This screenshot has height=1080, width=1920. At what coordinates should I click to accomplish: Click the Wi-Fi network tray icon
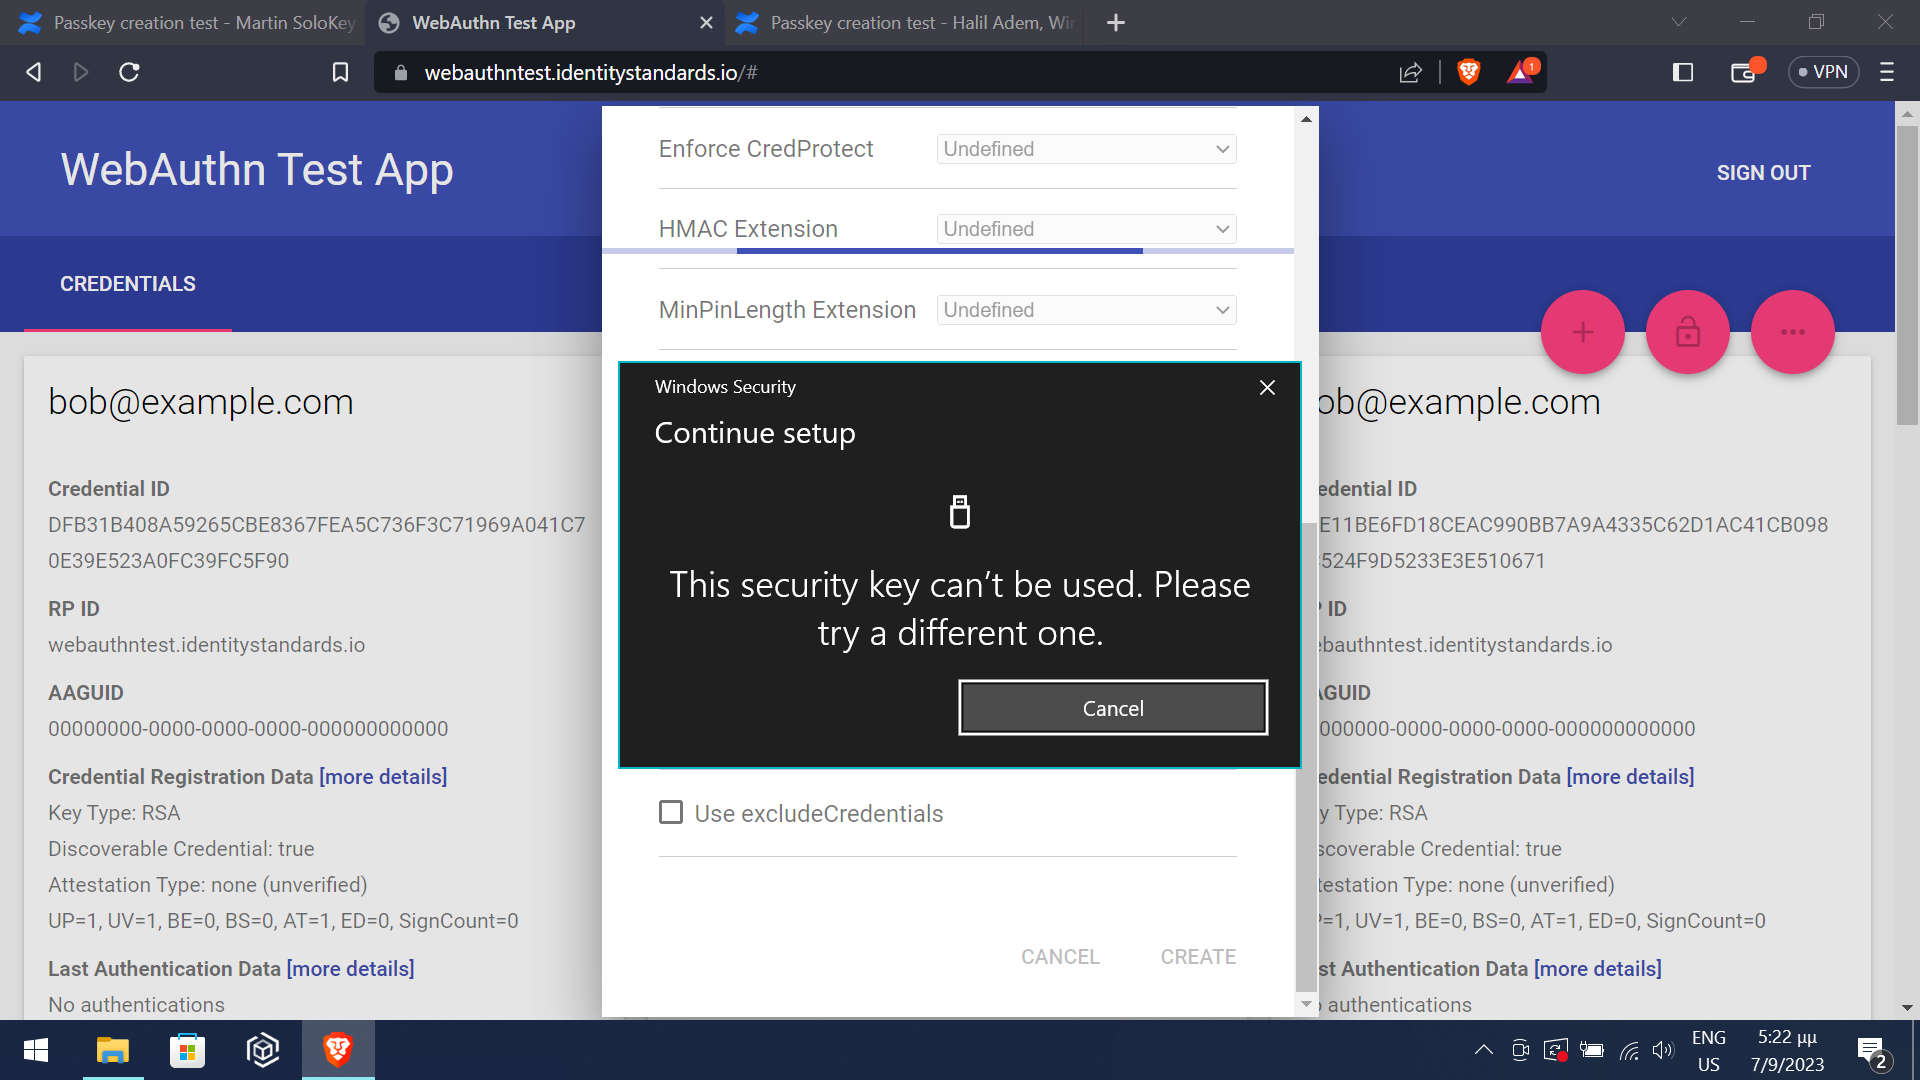[x=1629, y=1050]
